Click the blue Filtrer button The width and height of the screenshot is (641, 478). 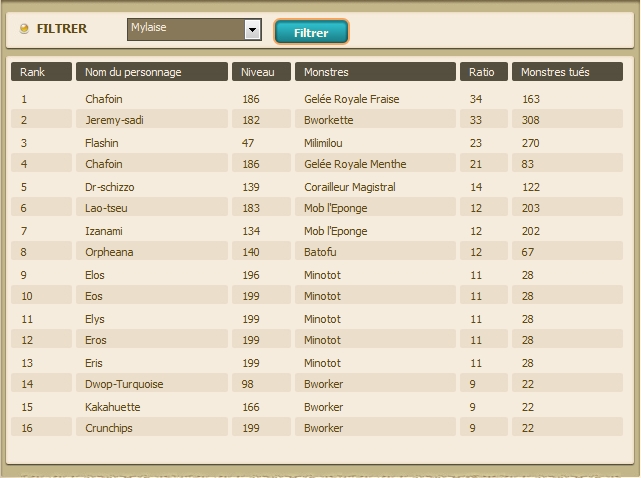(311, 32)
